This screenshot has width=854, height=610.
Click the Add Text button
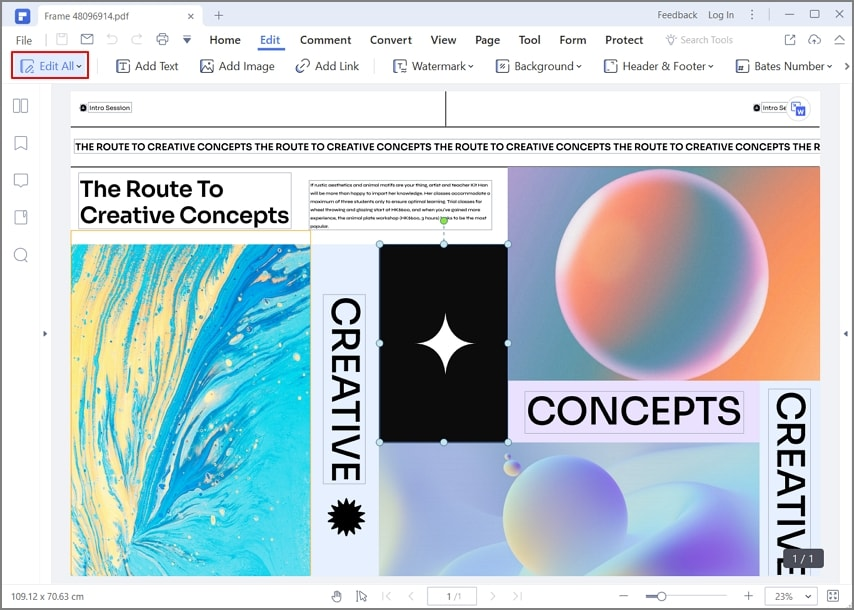(x=147, y=66)
